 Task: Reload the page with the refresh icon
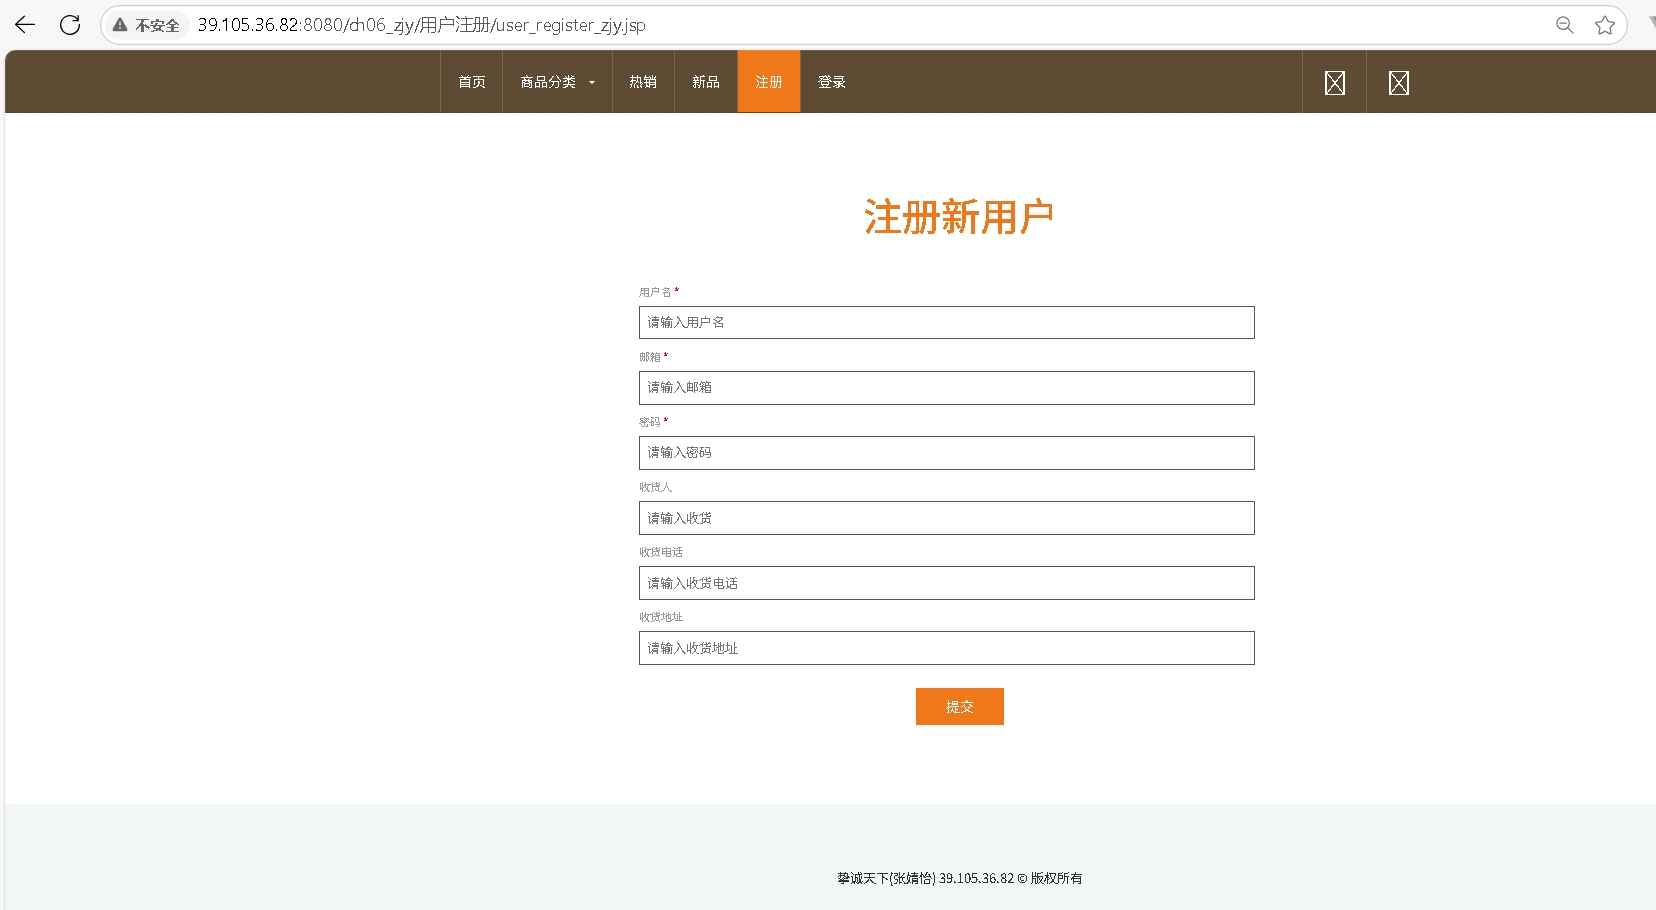point(70,25)
